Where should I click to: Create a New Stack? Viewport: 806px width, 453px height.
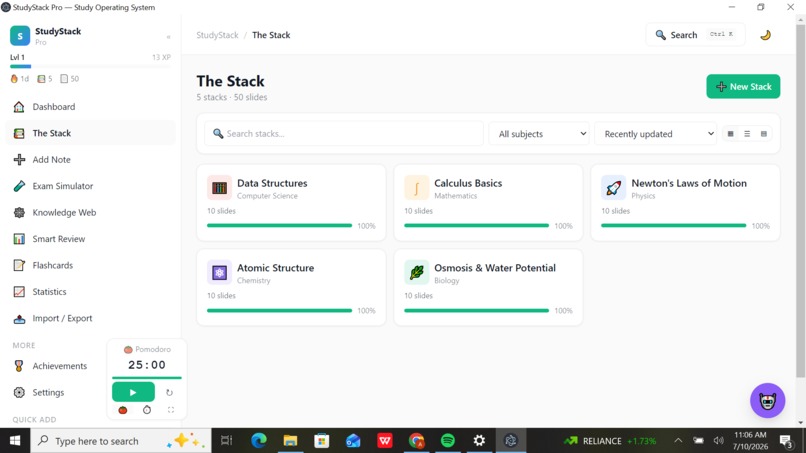(x=743, y=86)
